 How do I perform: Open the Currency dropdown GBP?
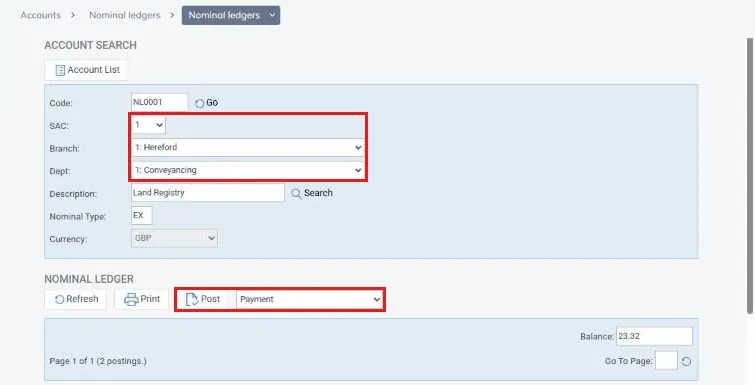pyautogui.click(x=174, y=238)
